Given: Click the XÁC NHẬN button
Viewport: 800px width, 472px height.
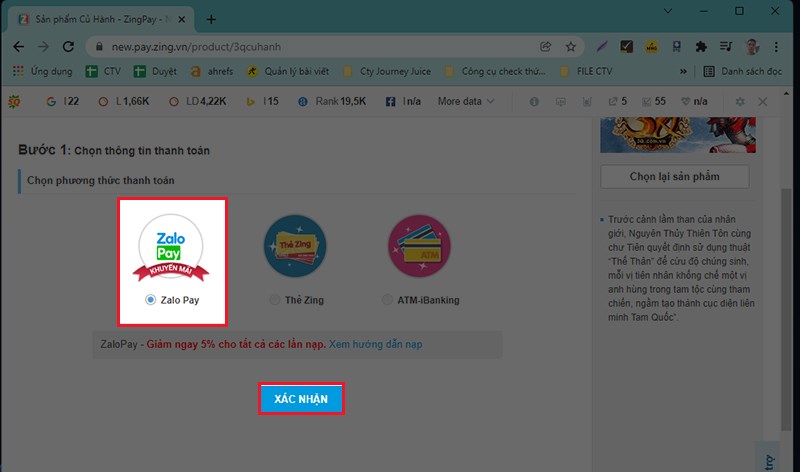Looking at the screenshot, I should tap(301, 399).
